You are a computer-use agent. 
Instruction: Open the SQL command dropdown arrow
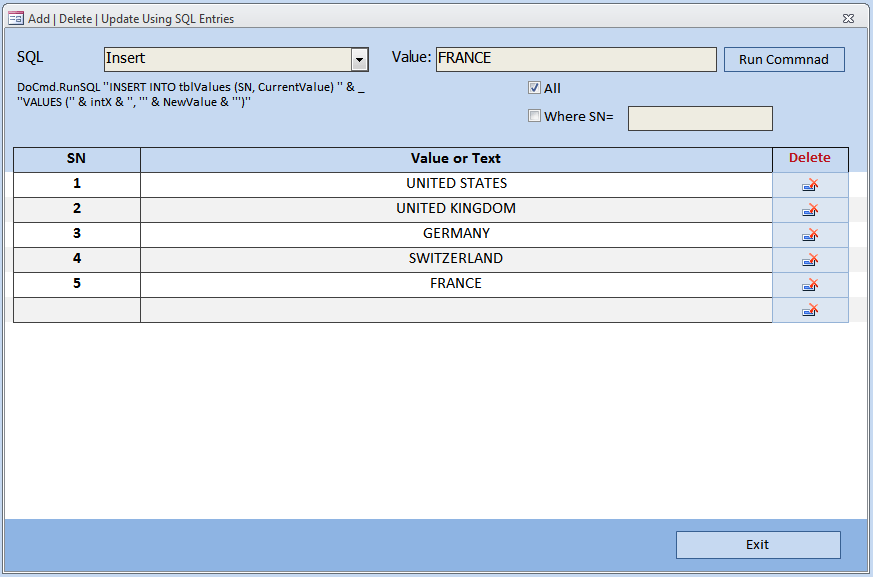coord(360,60)
